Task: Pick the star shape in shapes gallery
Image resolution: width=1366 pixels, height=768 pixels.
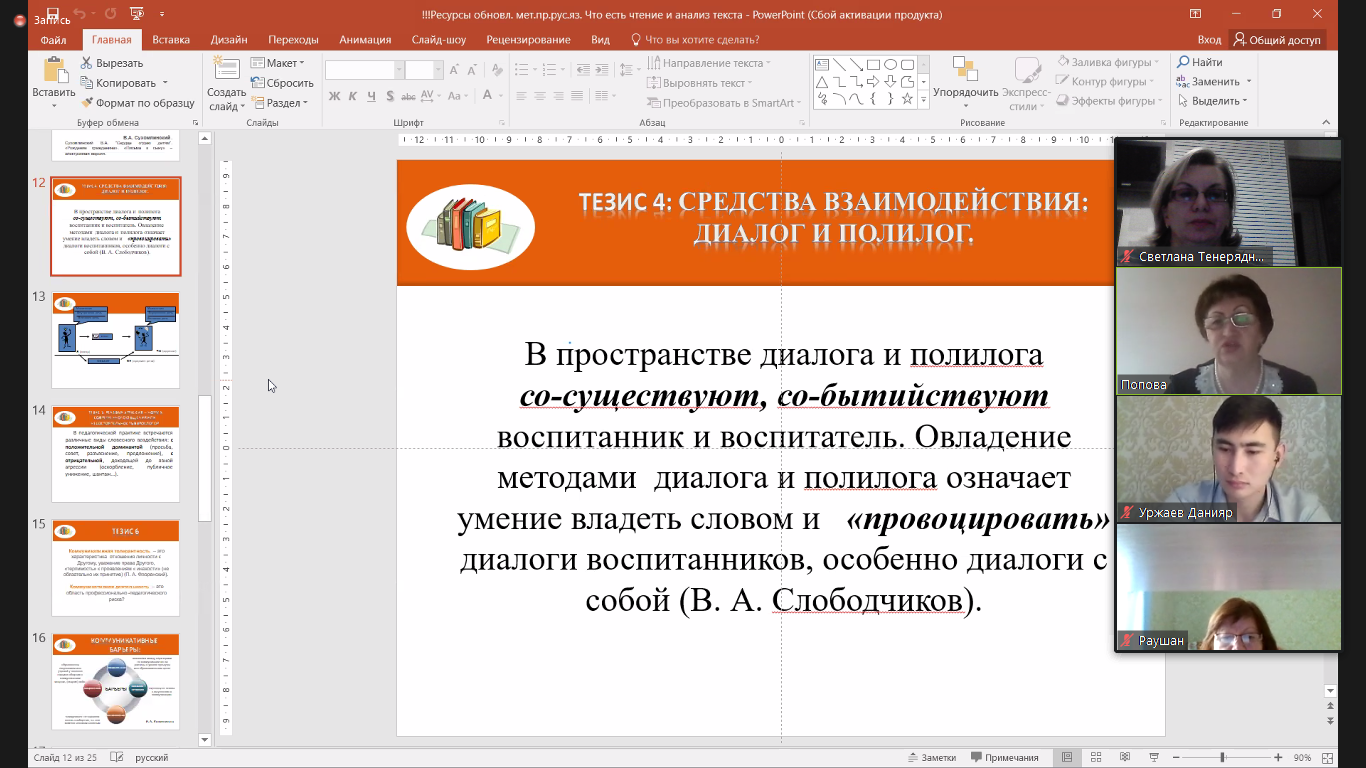Action: coord(907,99)
